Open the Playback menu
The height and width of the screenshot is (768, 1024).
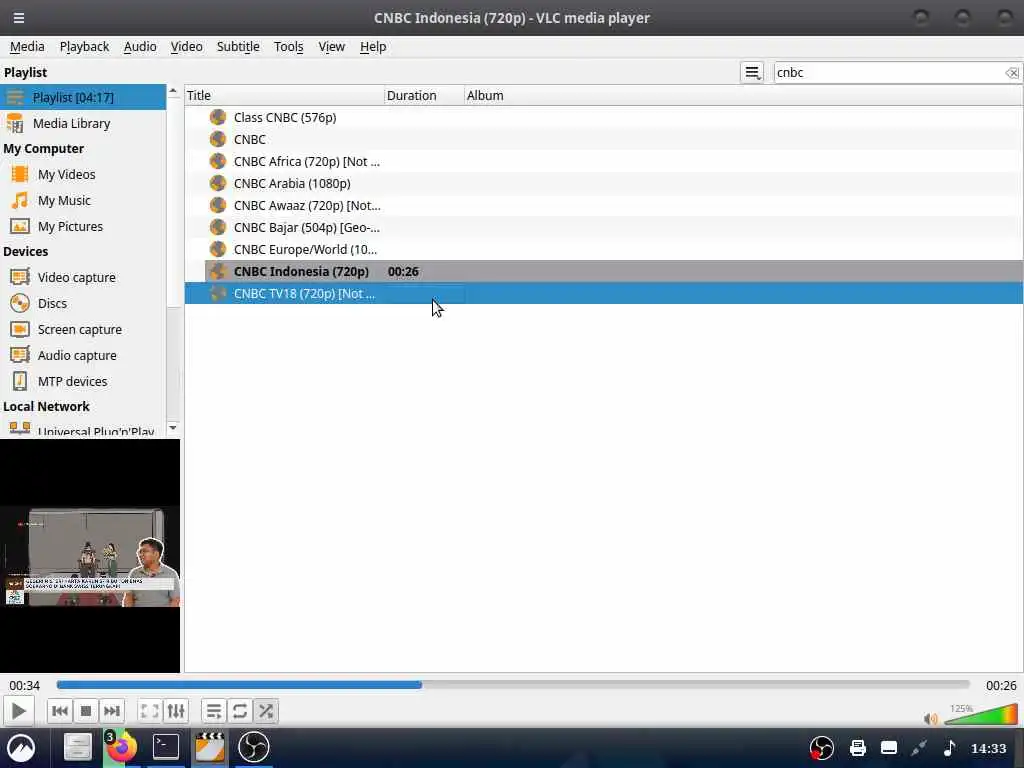84,47
